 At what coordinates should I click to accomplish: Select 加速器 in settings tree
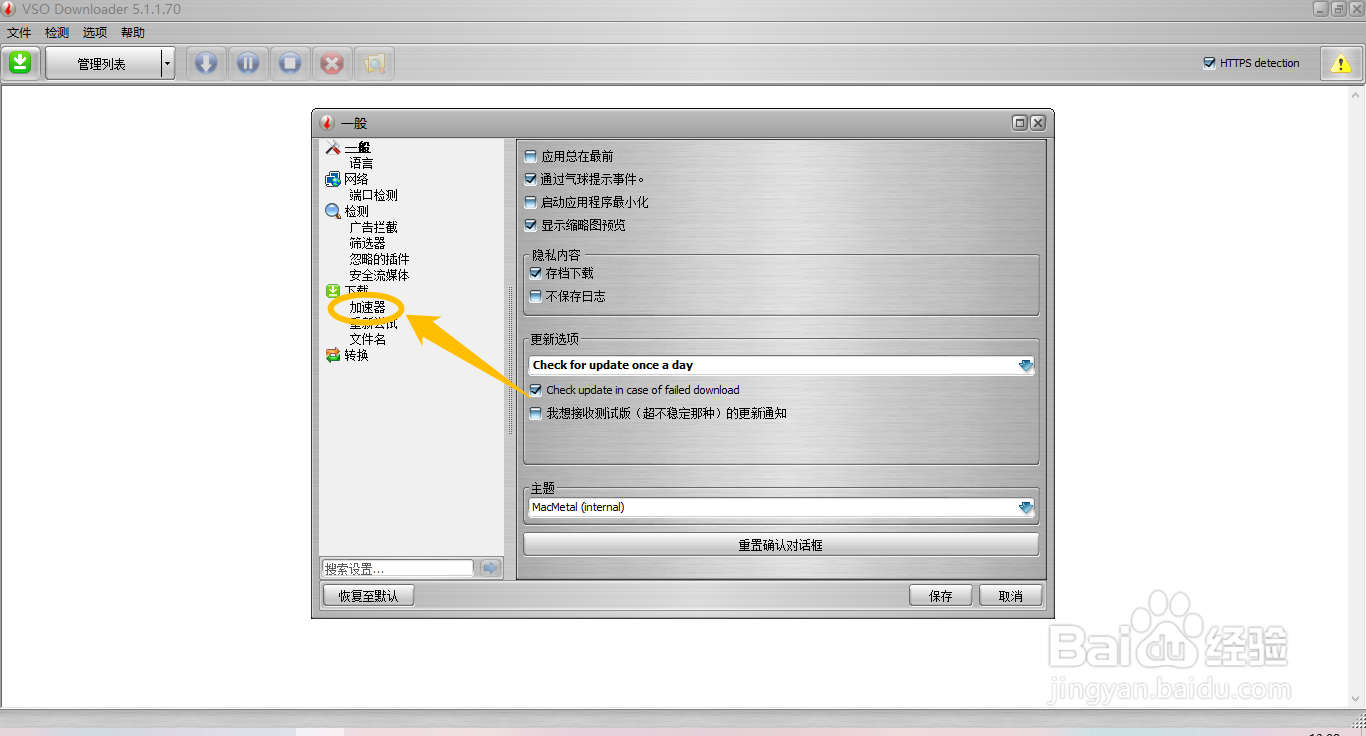(x=367, y=308)
